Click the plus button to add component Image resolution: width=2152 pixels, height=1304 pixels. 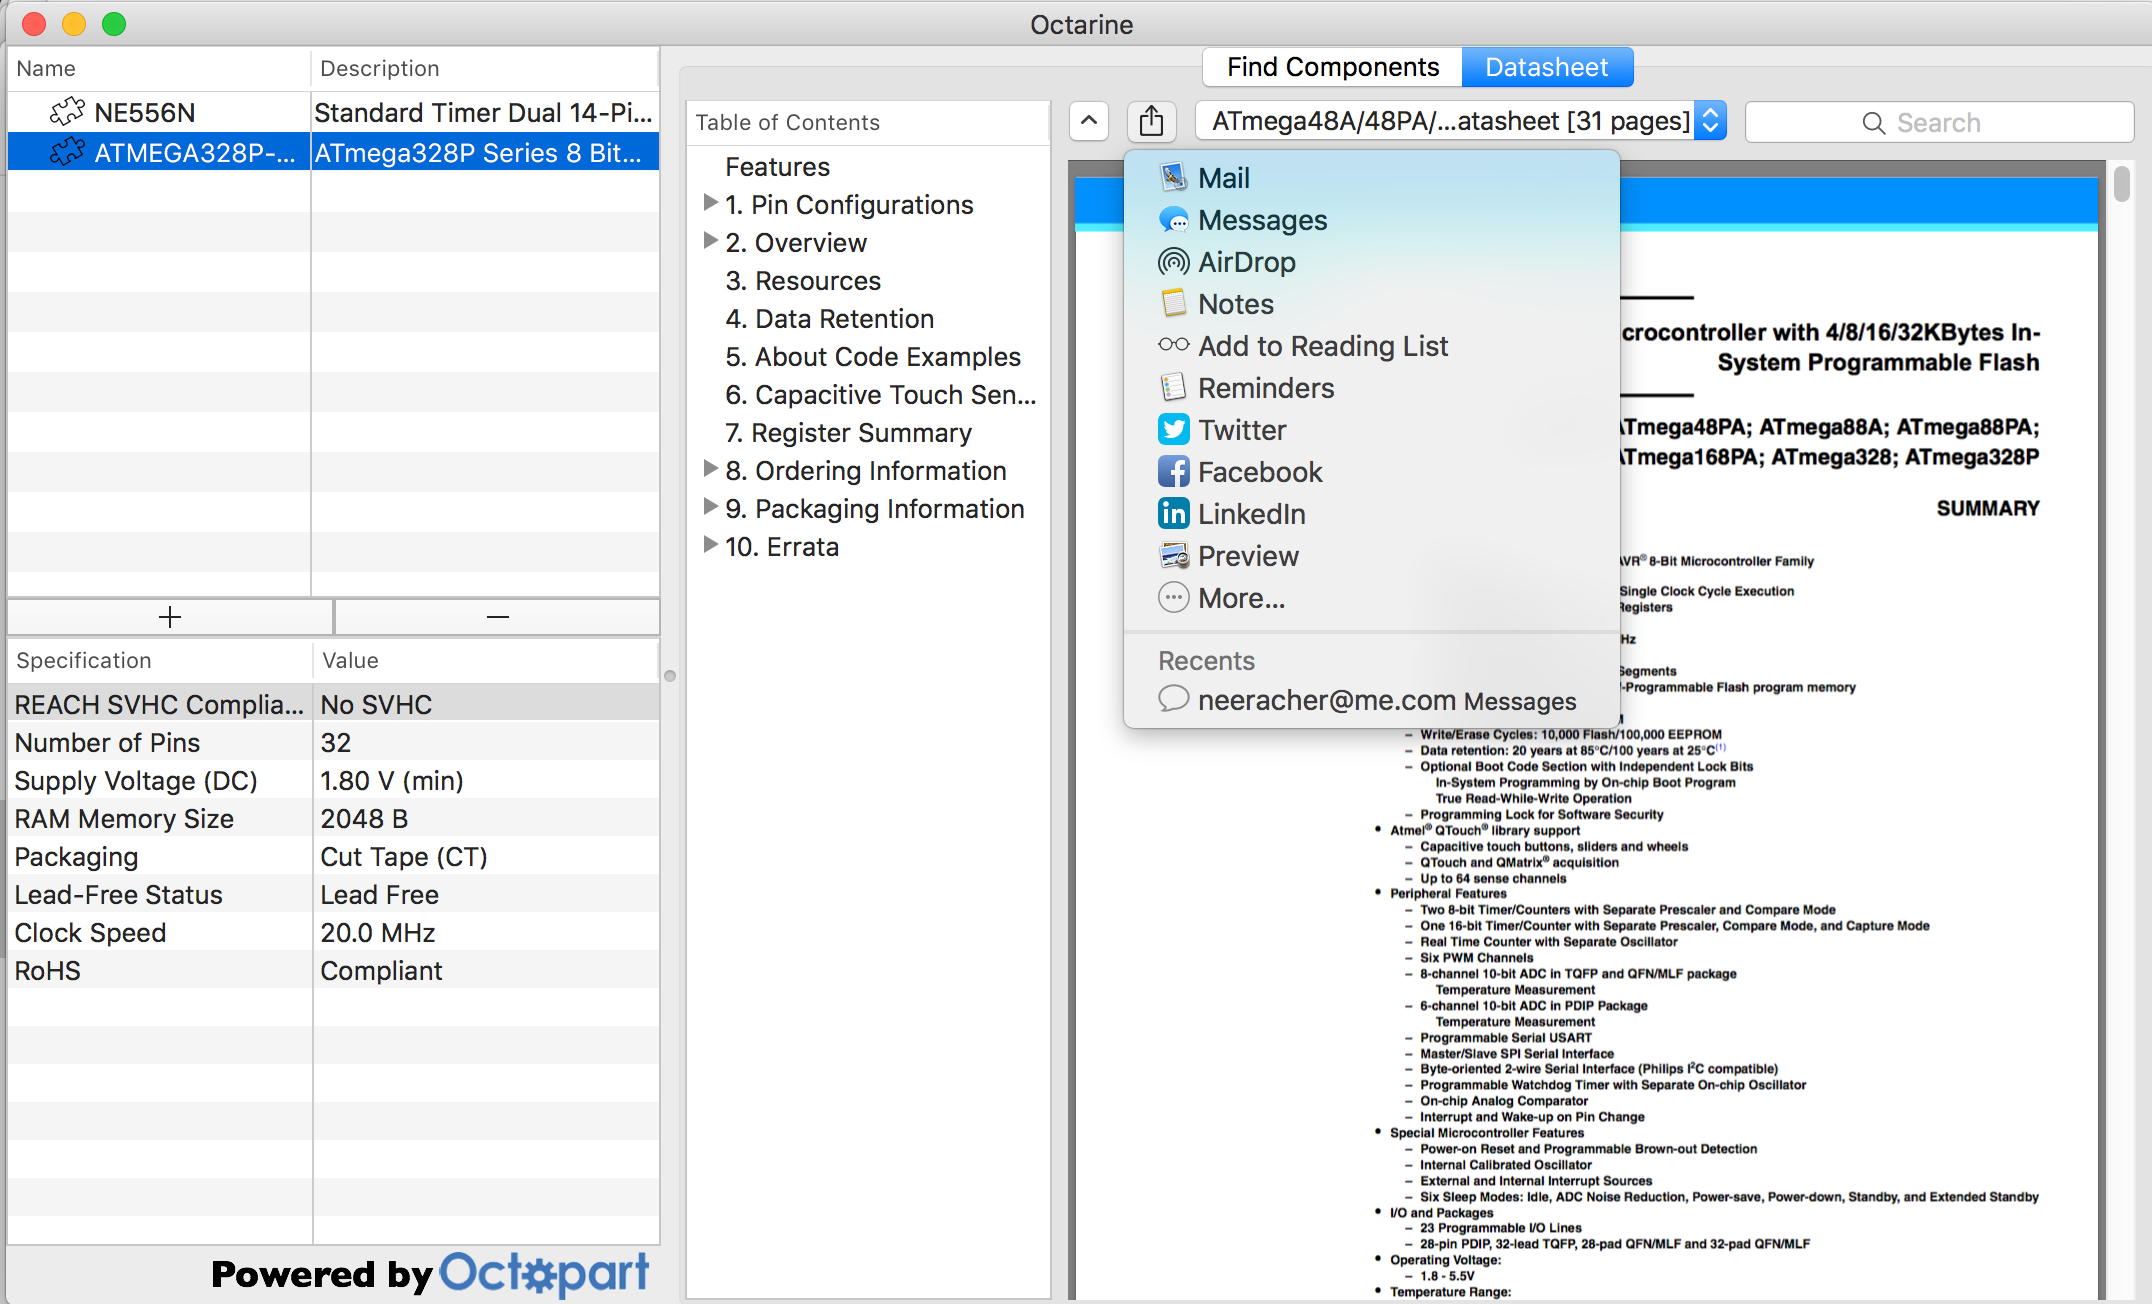pos(170,617)
